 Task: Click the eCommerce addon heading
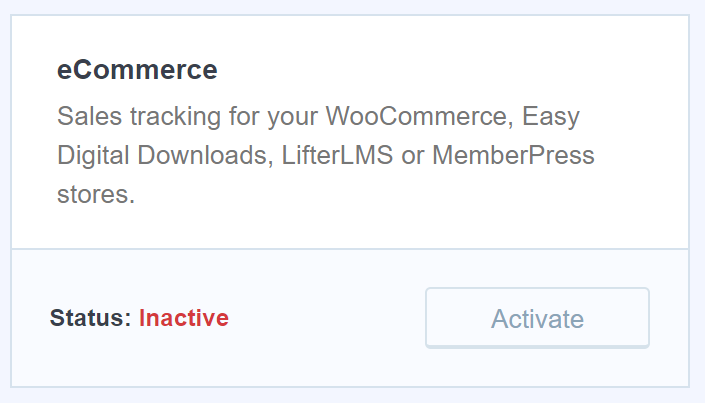[x=137, y=70]
